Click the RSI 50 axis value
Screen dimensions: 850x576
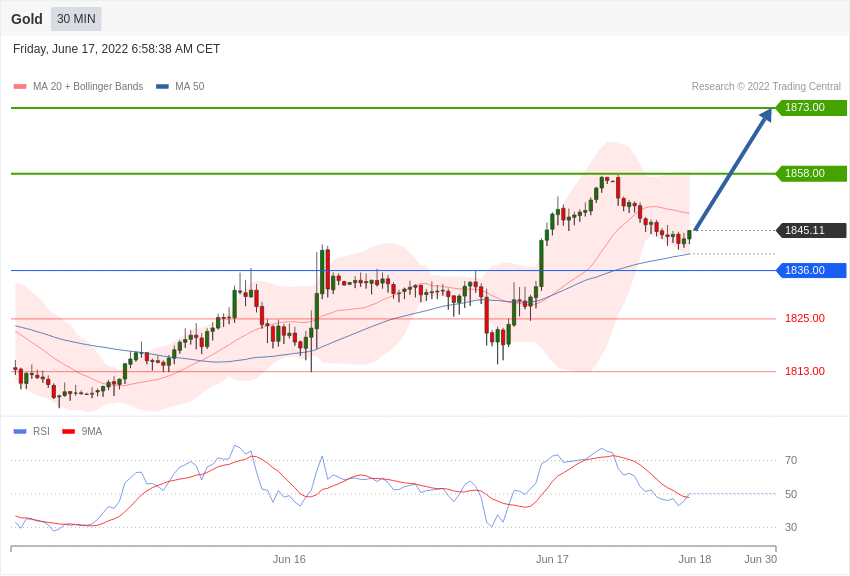pyautogui.click(x=791, y=494)
